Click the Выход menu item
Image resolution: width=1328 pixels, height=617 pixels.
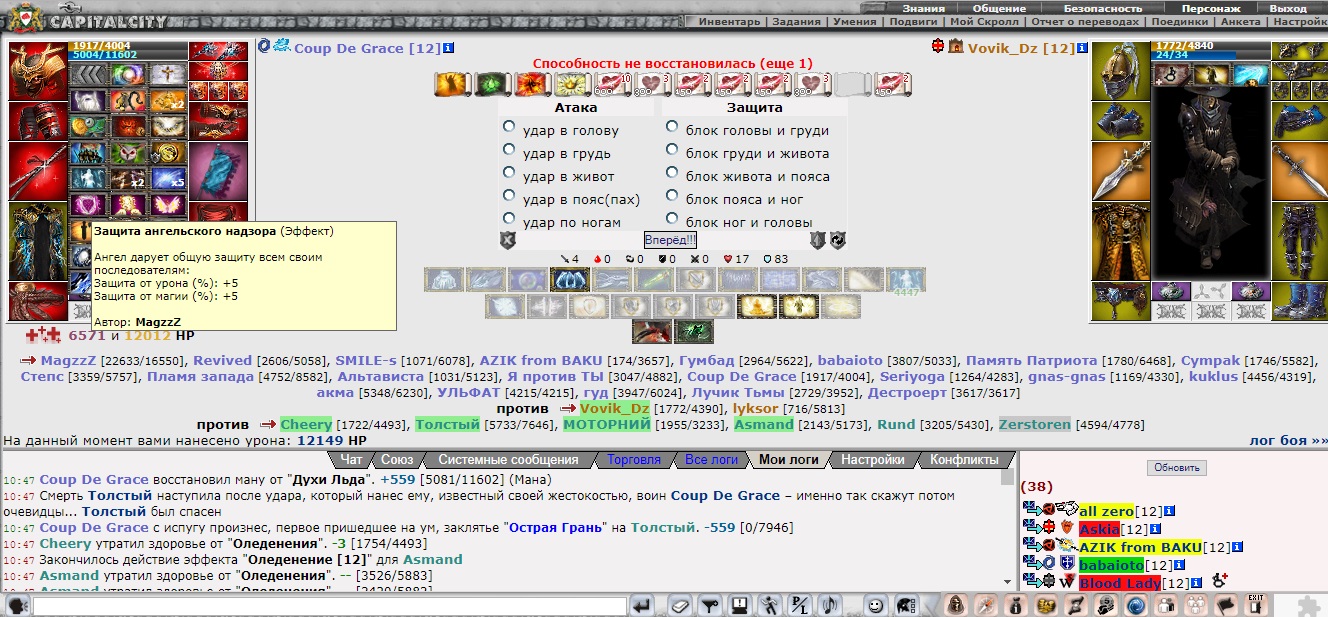pos(1288,8)
